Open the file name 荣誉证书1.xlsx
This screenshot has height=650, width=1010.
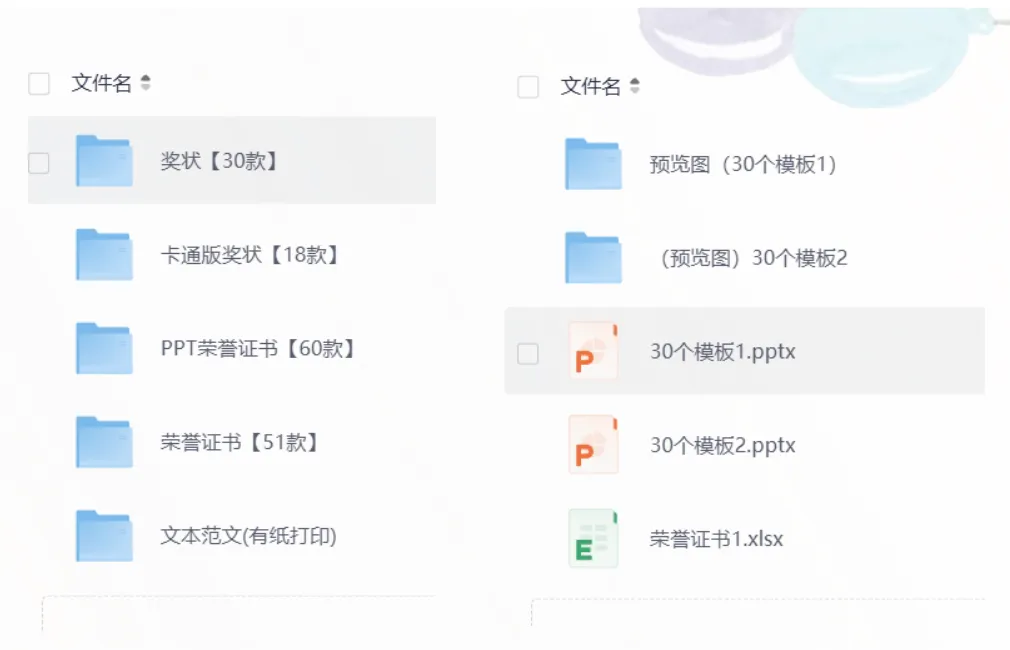(716, 539)
